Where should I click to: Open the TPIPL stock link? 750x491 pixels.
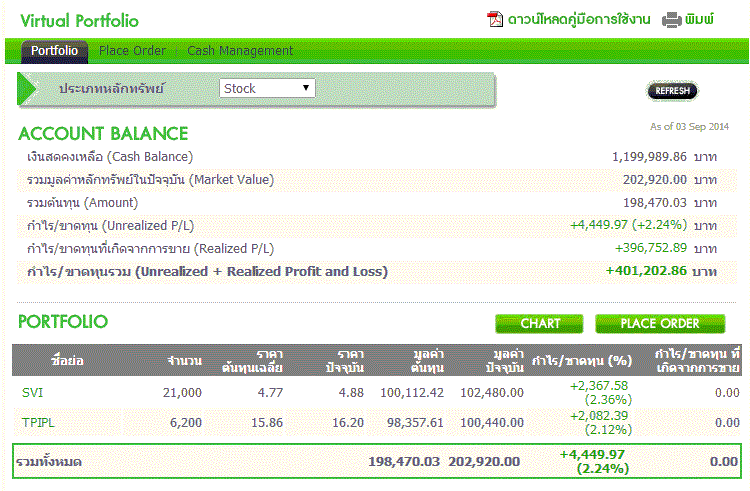(x=38, y=423)
